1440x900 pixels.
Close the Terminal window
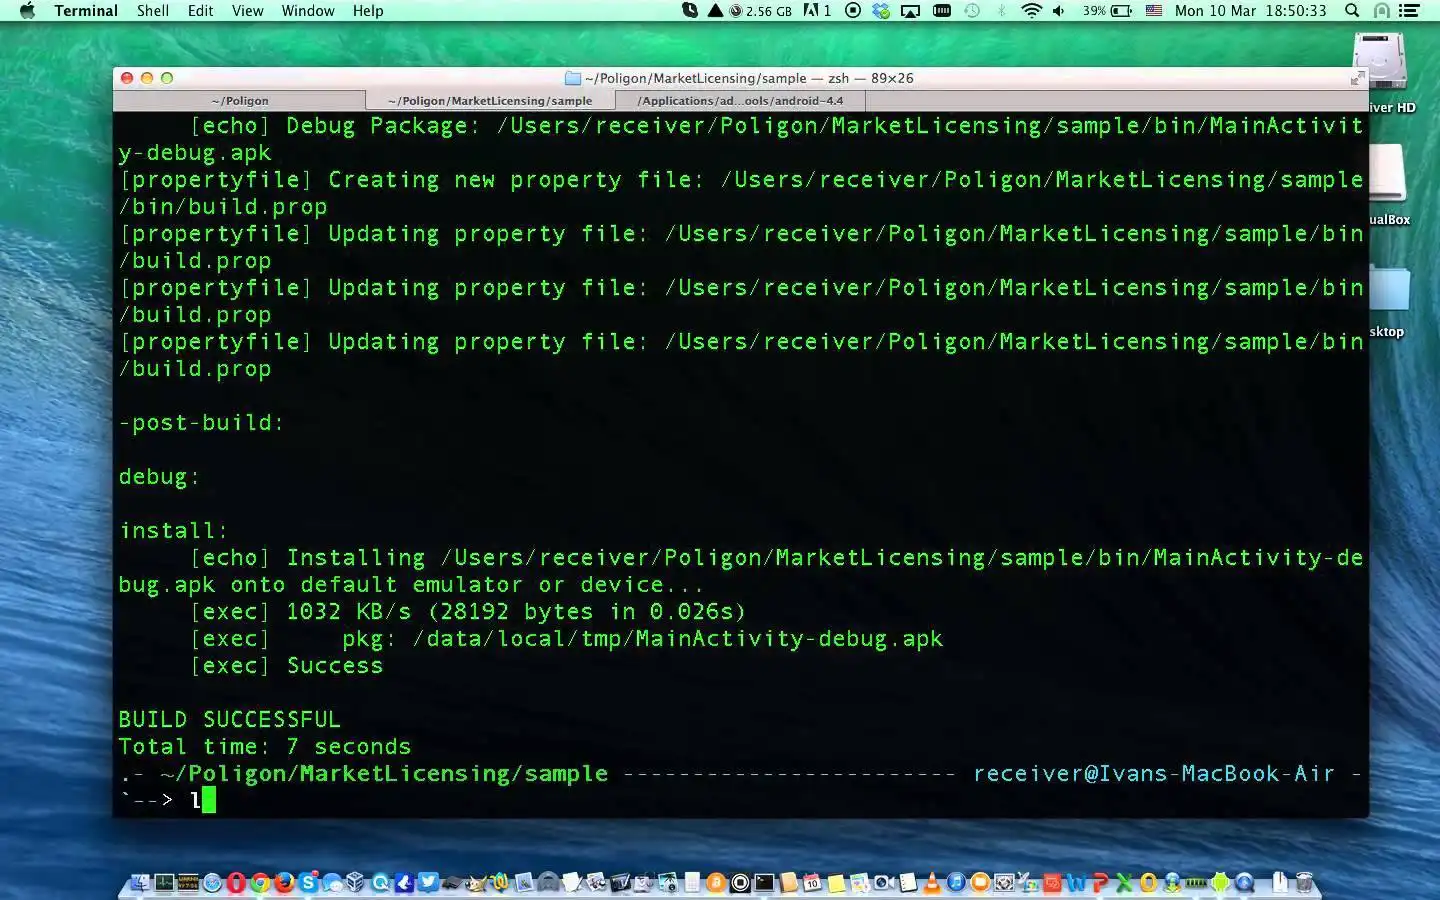(127, 78)
